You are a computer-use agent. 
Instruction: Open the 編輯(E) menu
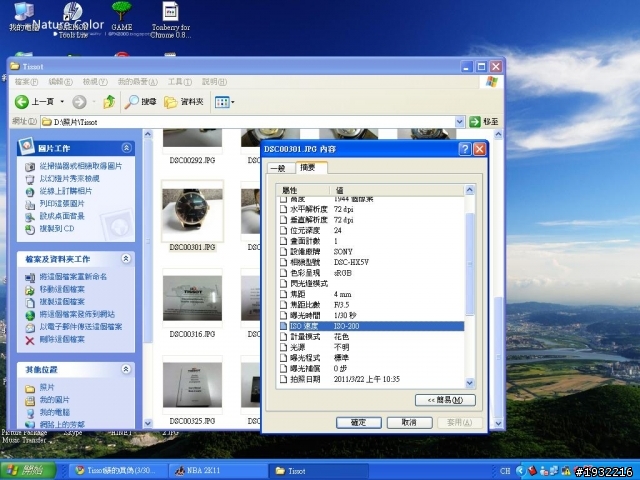tap(60, 82)
